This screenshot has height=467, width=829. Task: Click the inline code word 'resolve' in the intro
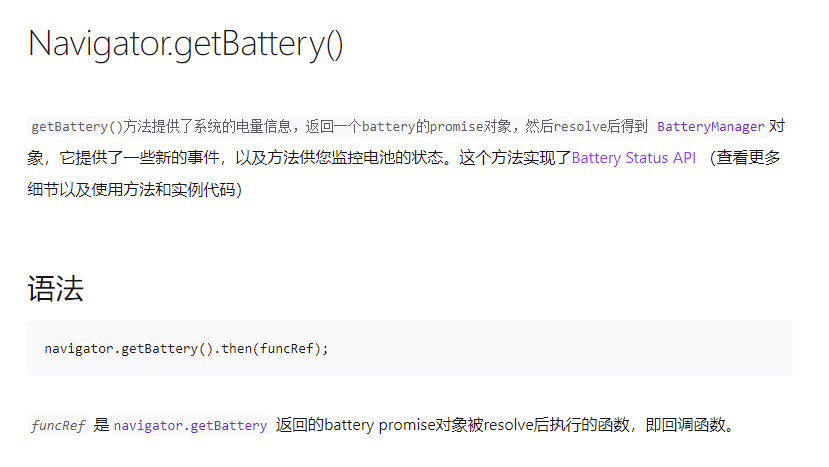[x=580, y=127]
